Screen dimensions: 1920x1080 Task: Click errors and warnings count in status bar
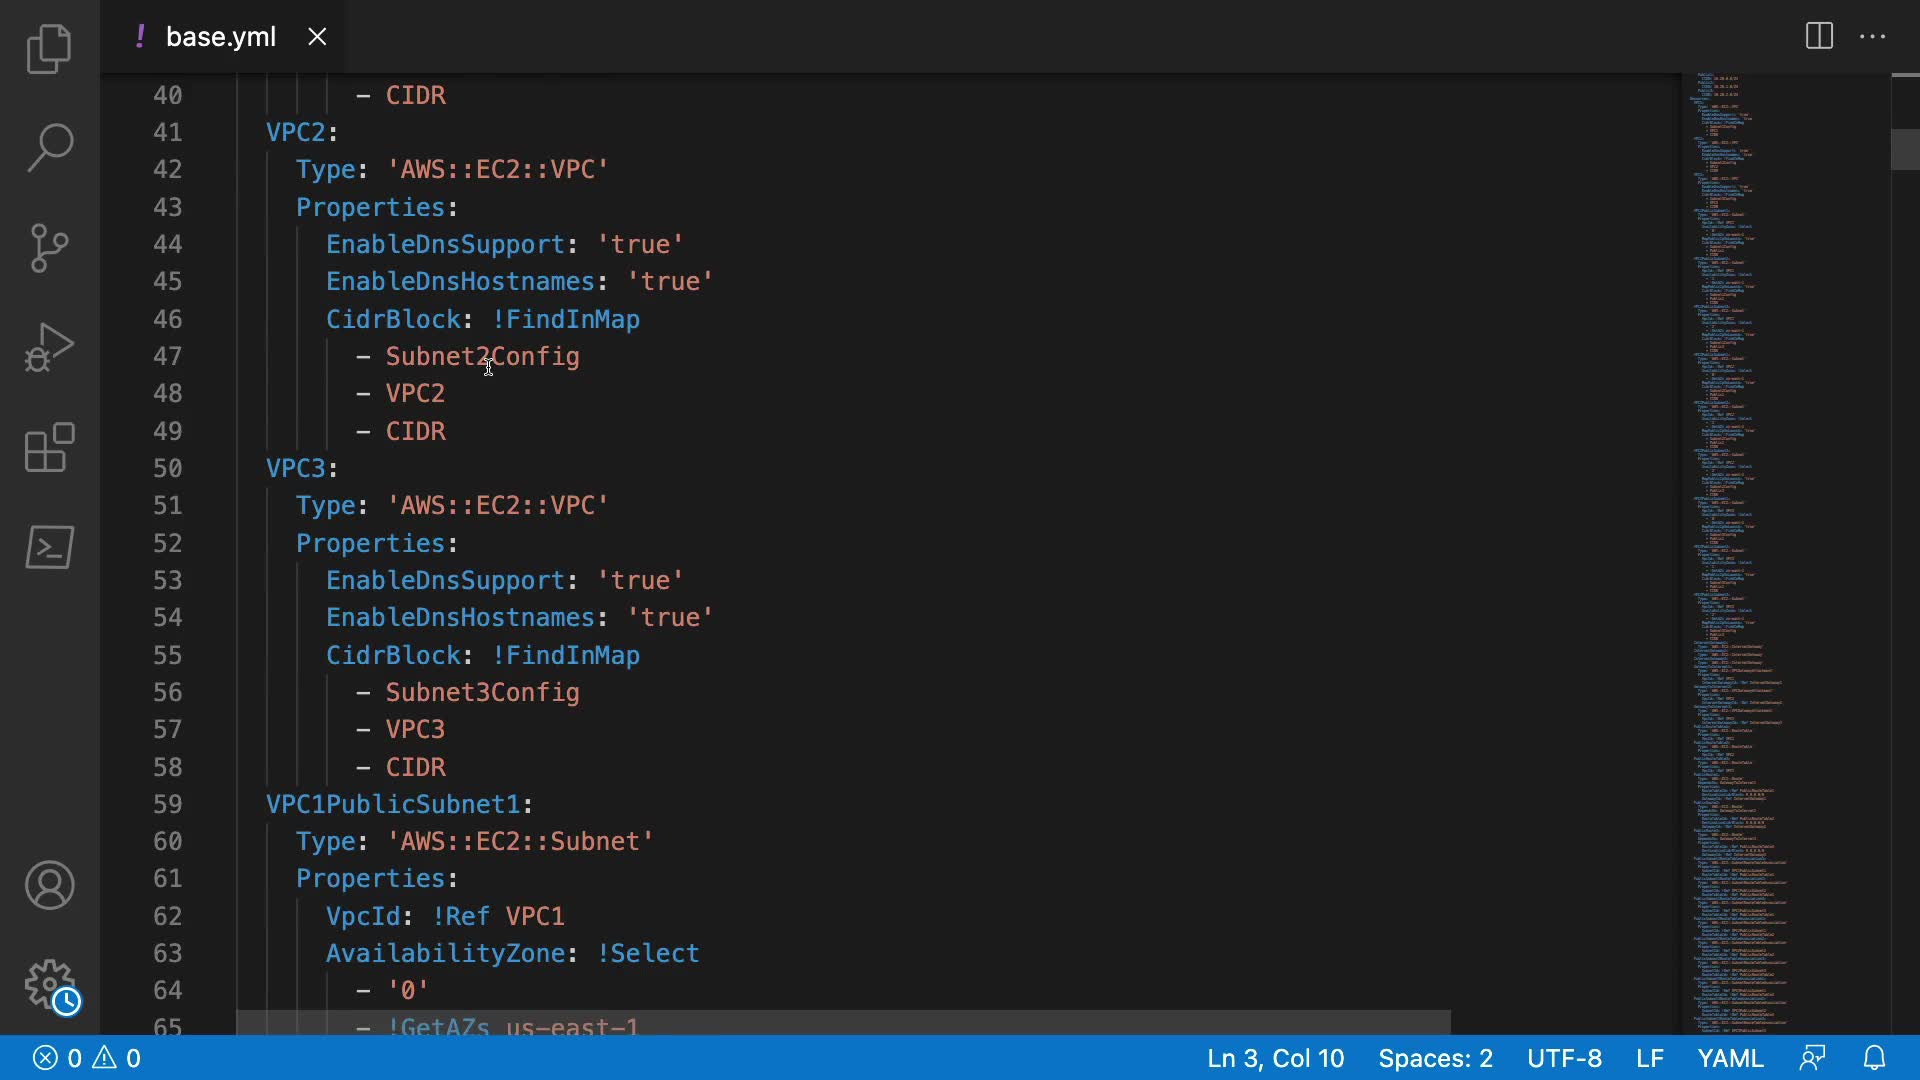(x=87, y=1058)
